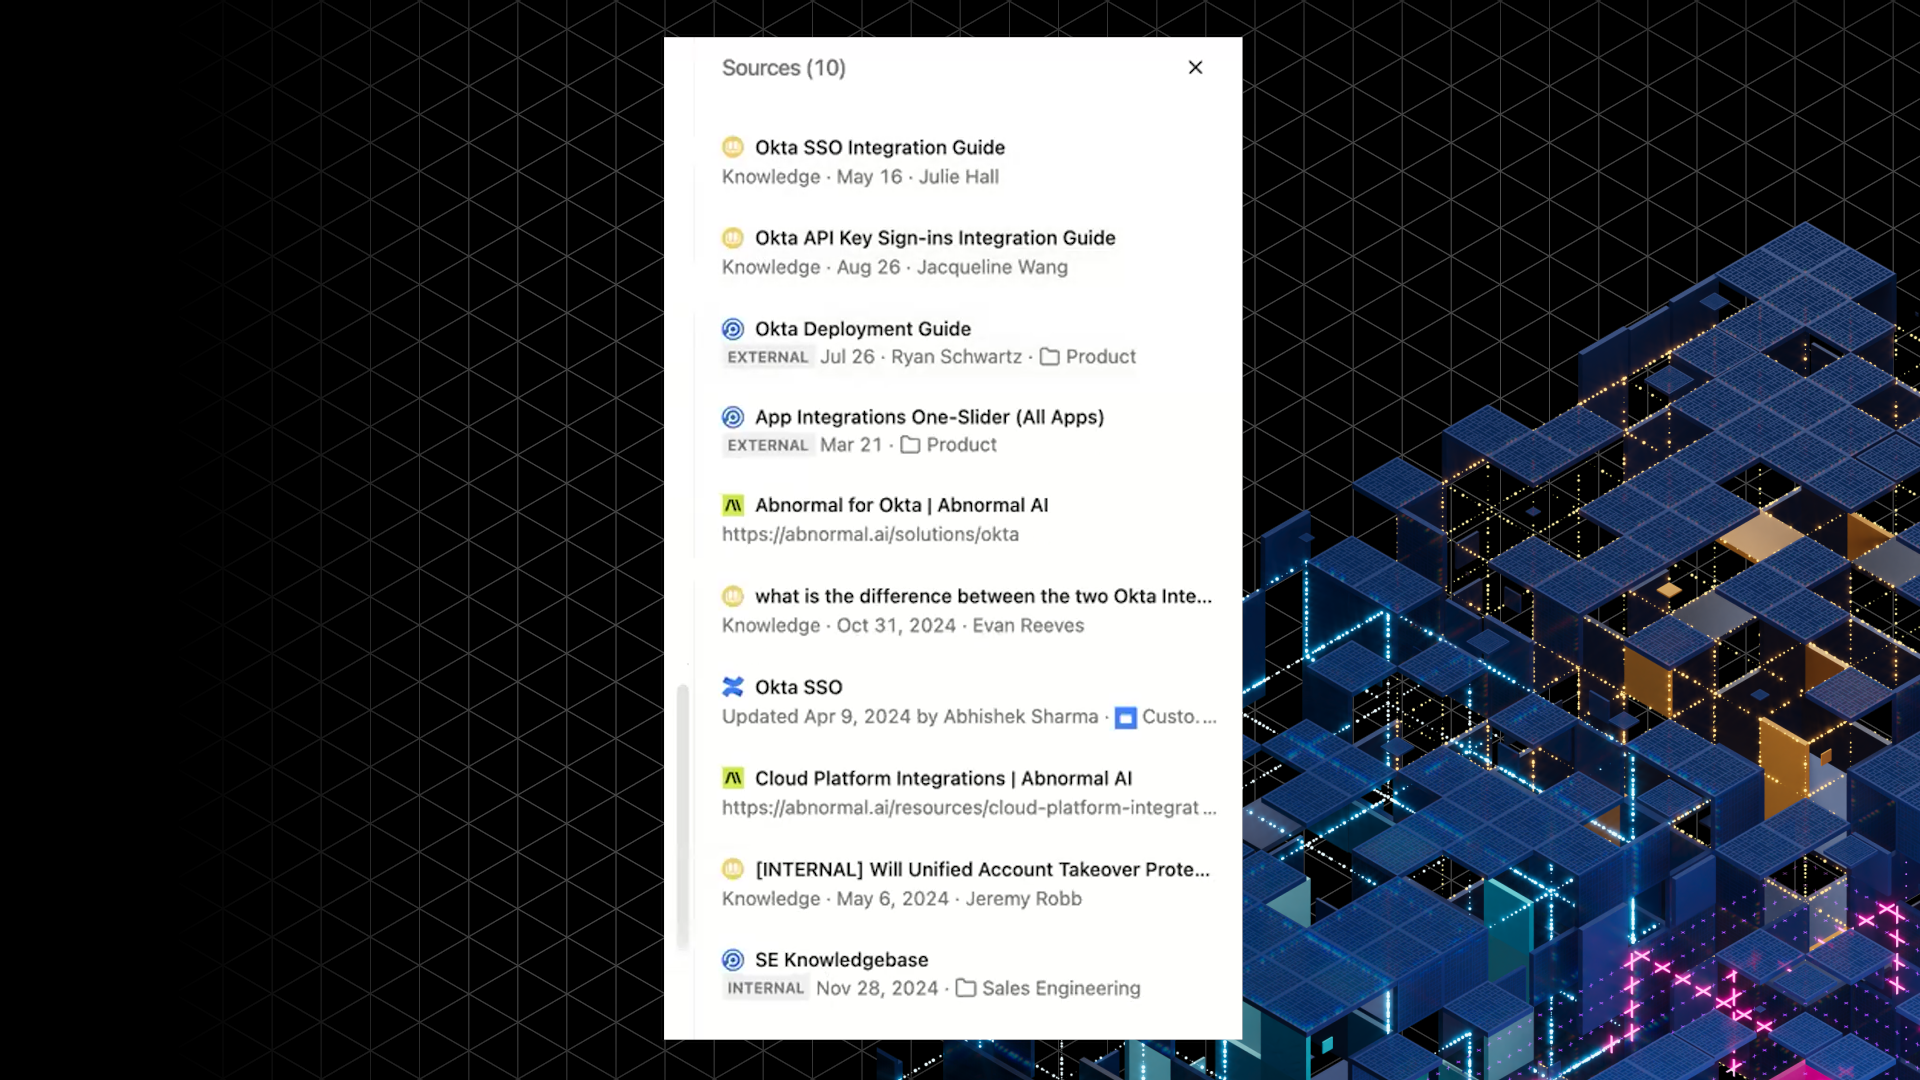Click the folder icon beside Sales Engineering

point(966,988)
